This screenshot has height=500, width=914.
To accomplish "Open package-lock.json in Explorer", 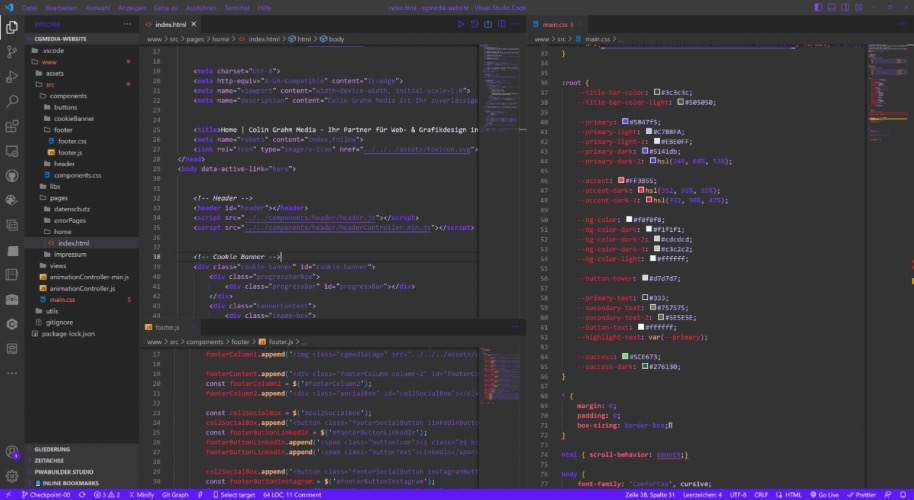I will (82, 333).
